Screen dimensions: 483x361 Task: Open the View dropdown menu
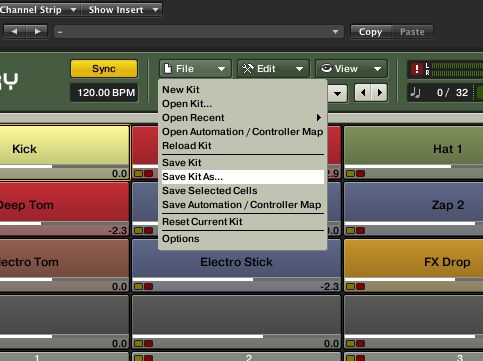click(351, 69)
